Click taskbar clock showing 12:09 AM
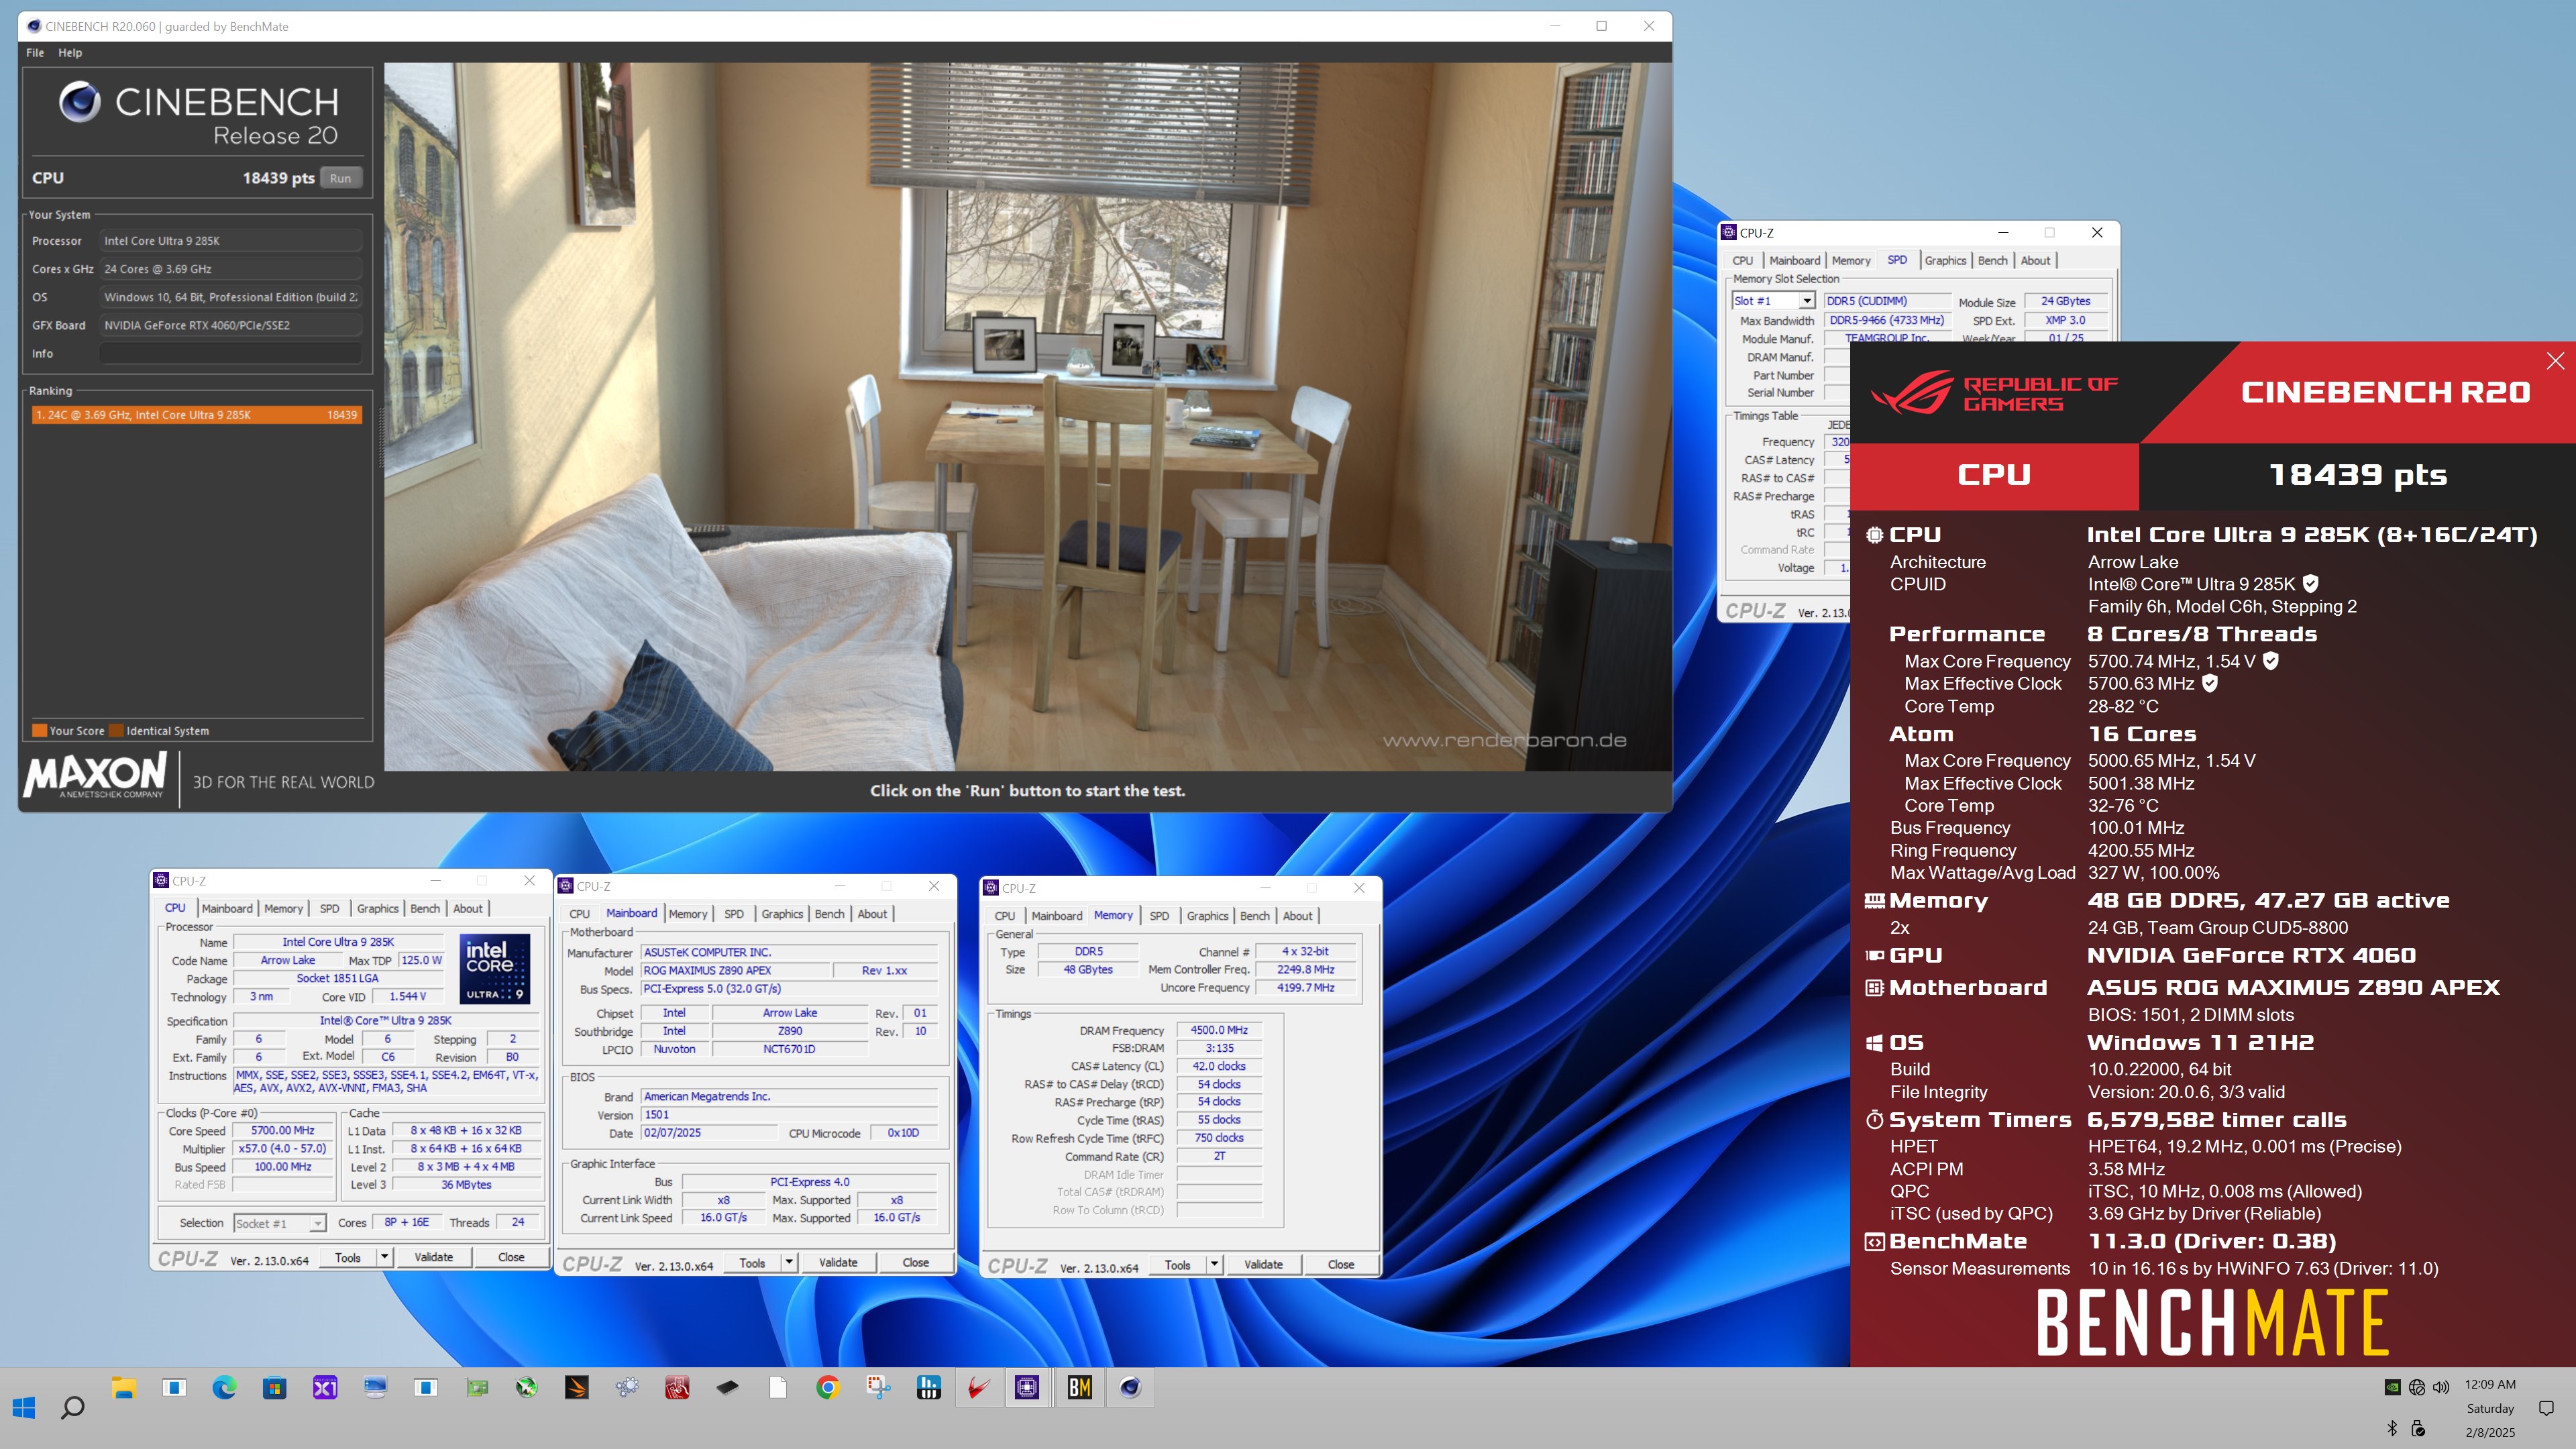2576x1449 pixels. point(2490,1385)
